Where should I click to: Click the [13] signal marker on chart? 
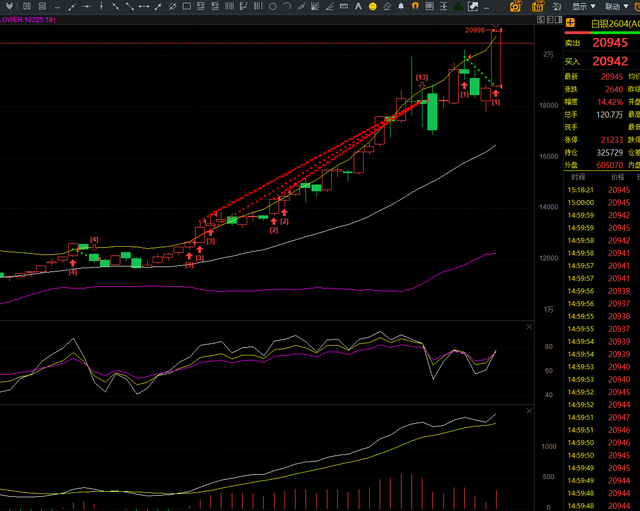click(422, 77)
